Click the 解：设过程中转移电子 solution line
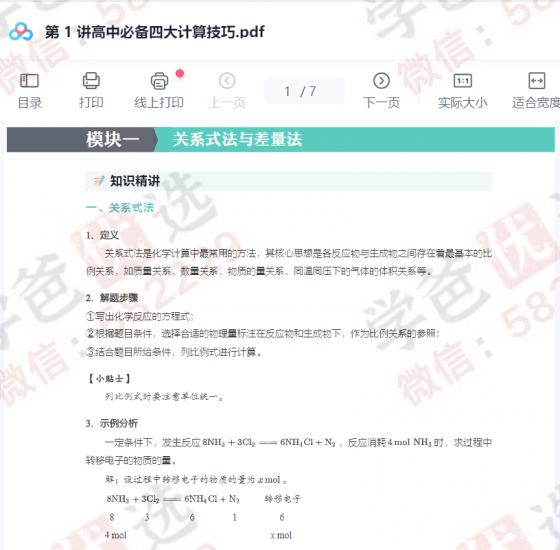The height and width of the screenshot is (550, 560). [x=196, y=480]
